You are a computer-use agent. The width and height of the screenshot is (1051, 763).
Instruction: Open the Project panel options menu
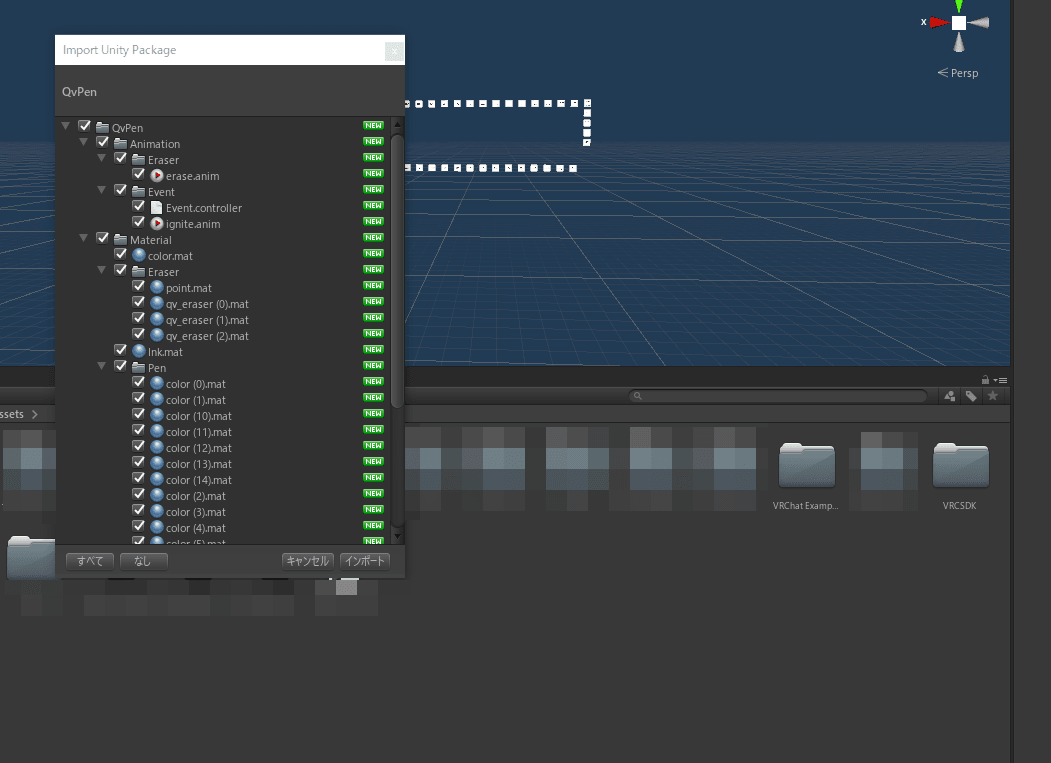1001,380
